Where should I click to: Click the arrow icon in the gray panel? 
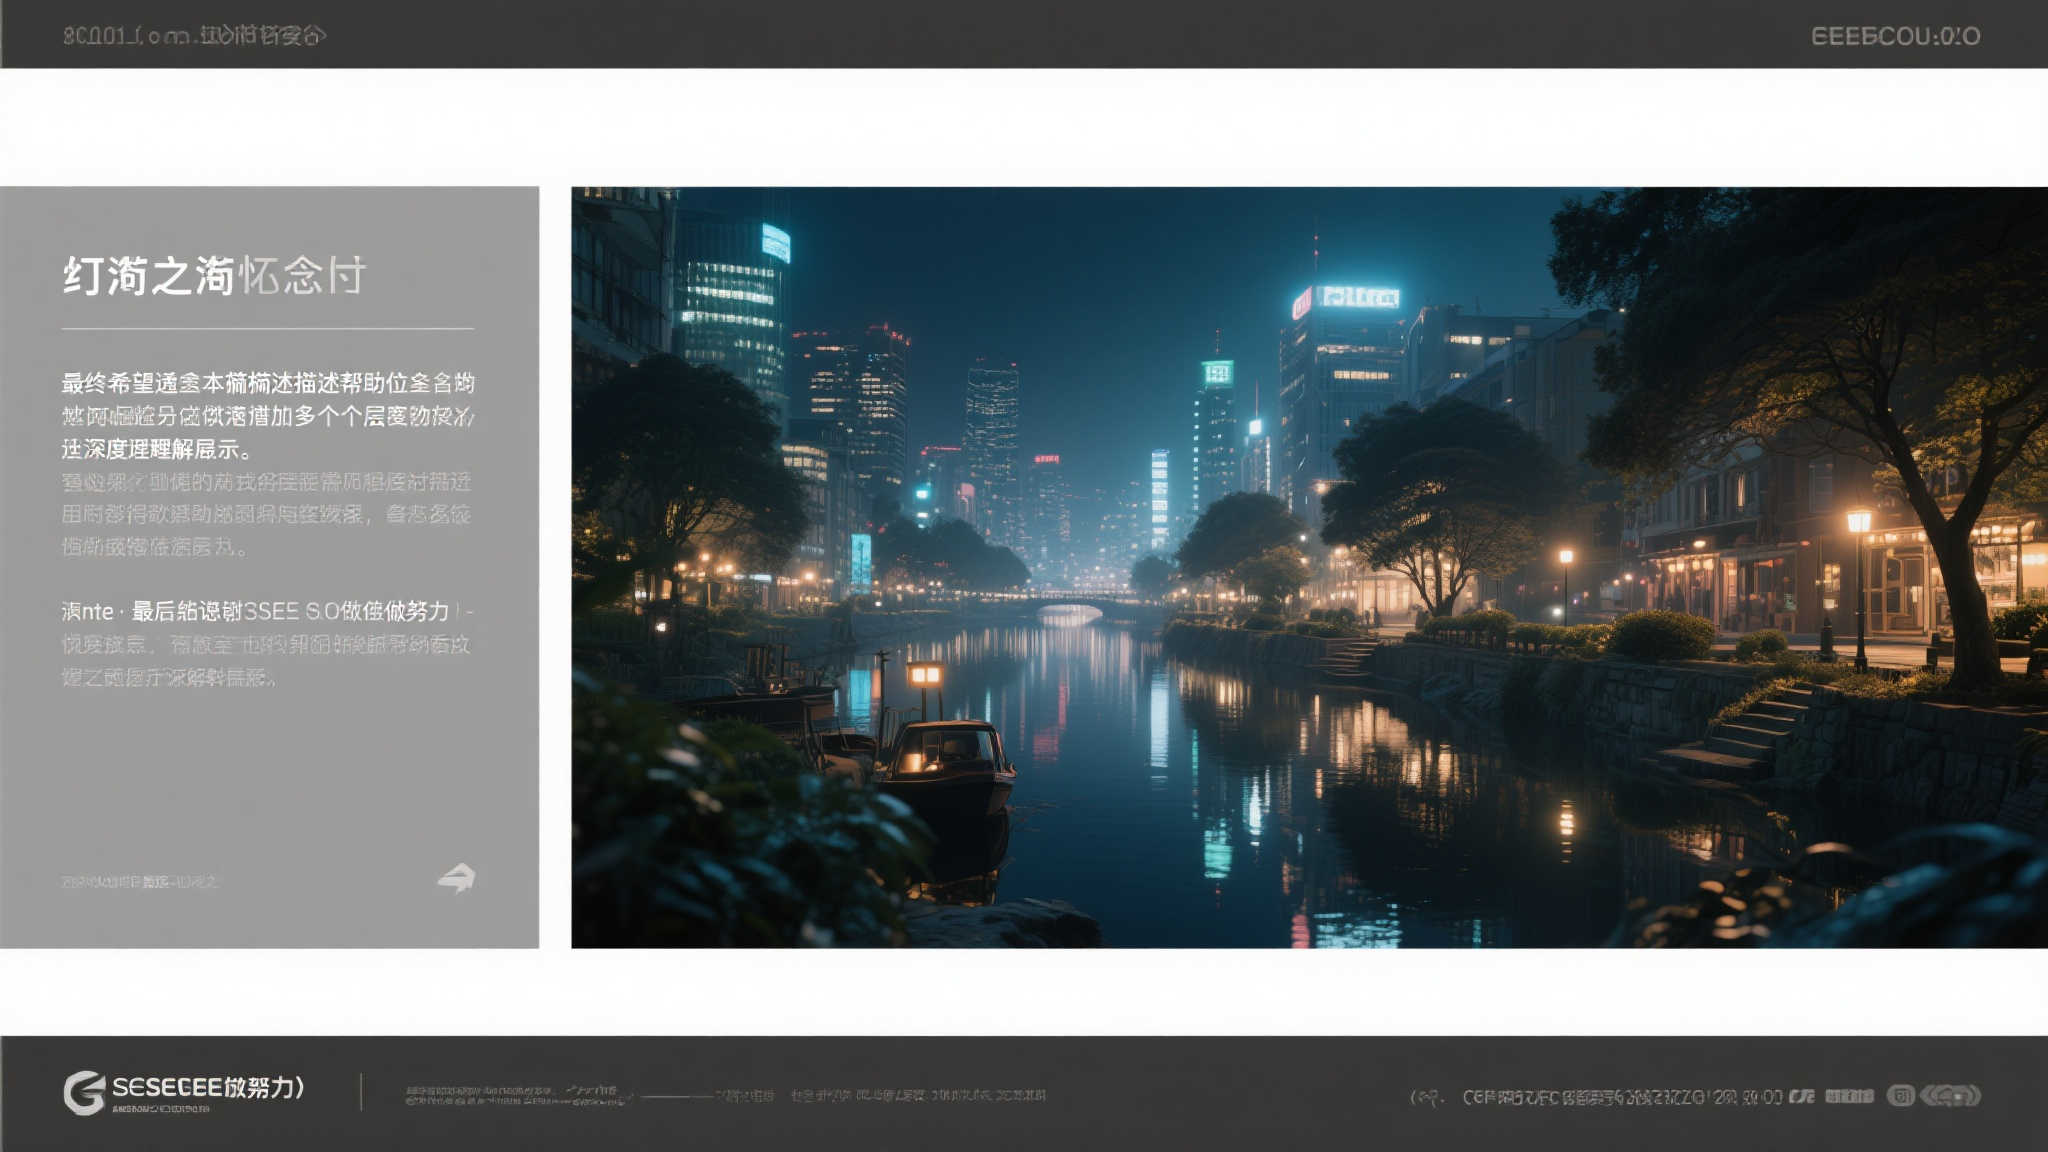coord(457,878)
